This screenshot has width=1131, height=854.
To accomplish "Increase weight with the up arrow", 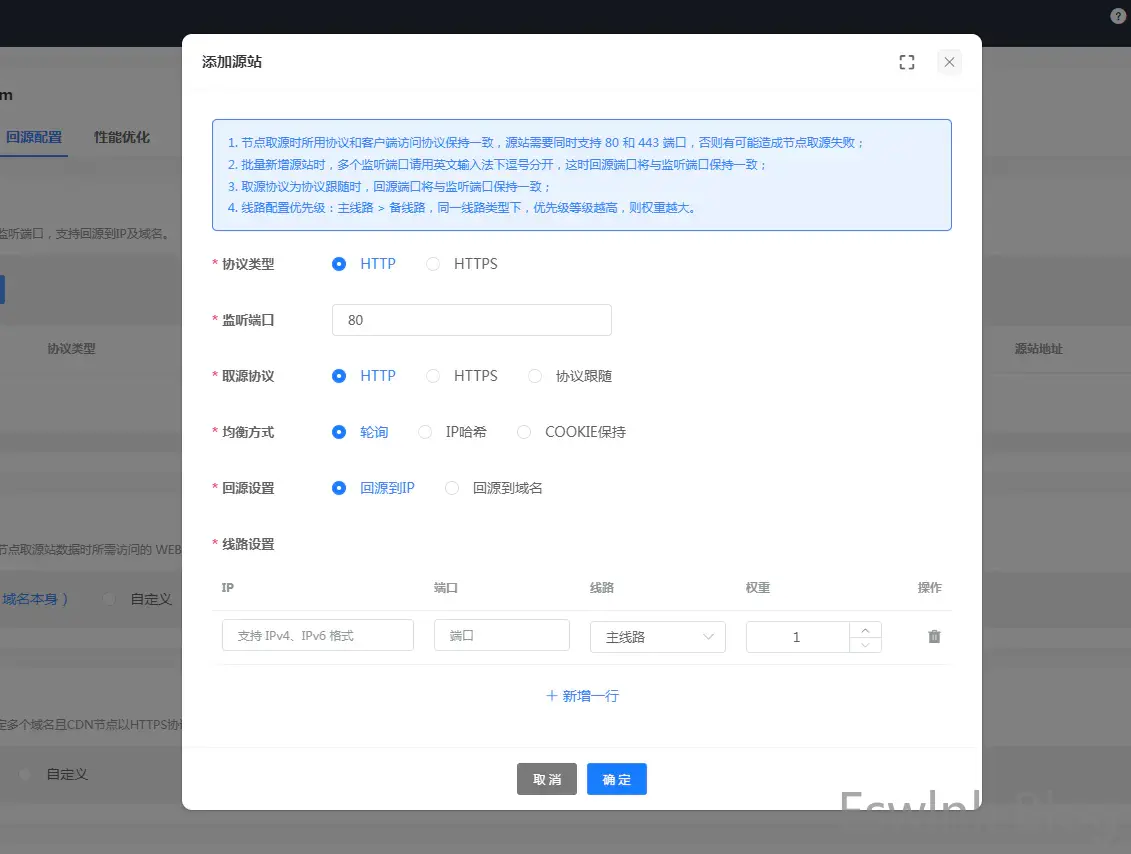I will [865, 630].
